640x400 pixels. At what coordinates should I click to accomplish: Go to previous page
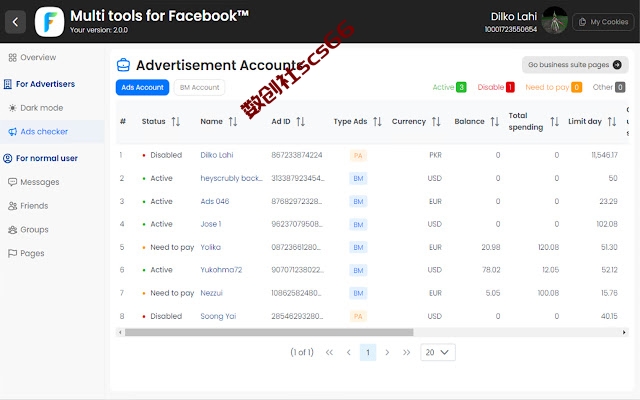[x=349, y=353]
